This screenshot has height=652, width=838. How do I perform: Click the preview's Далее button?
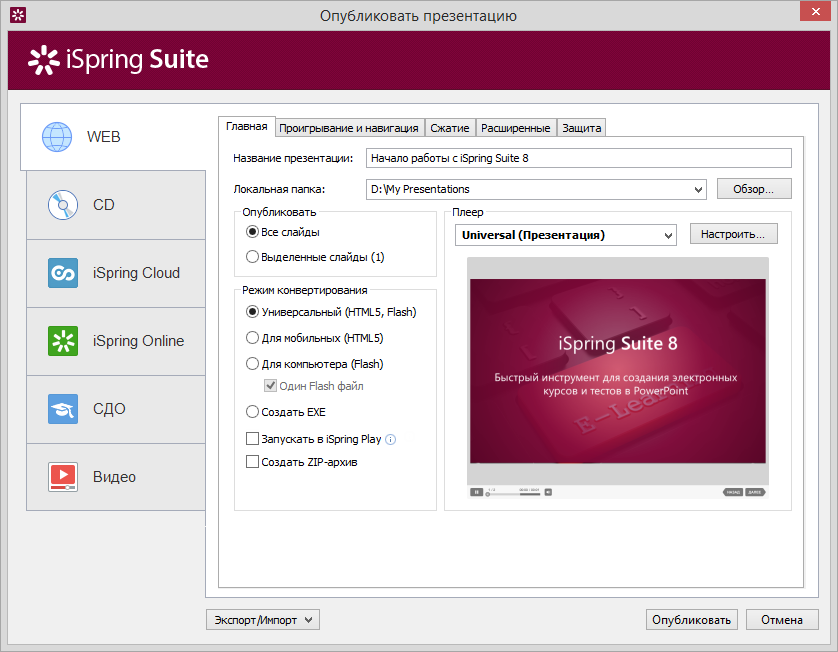[x=755, y=492]
